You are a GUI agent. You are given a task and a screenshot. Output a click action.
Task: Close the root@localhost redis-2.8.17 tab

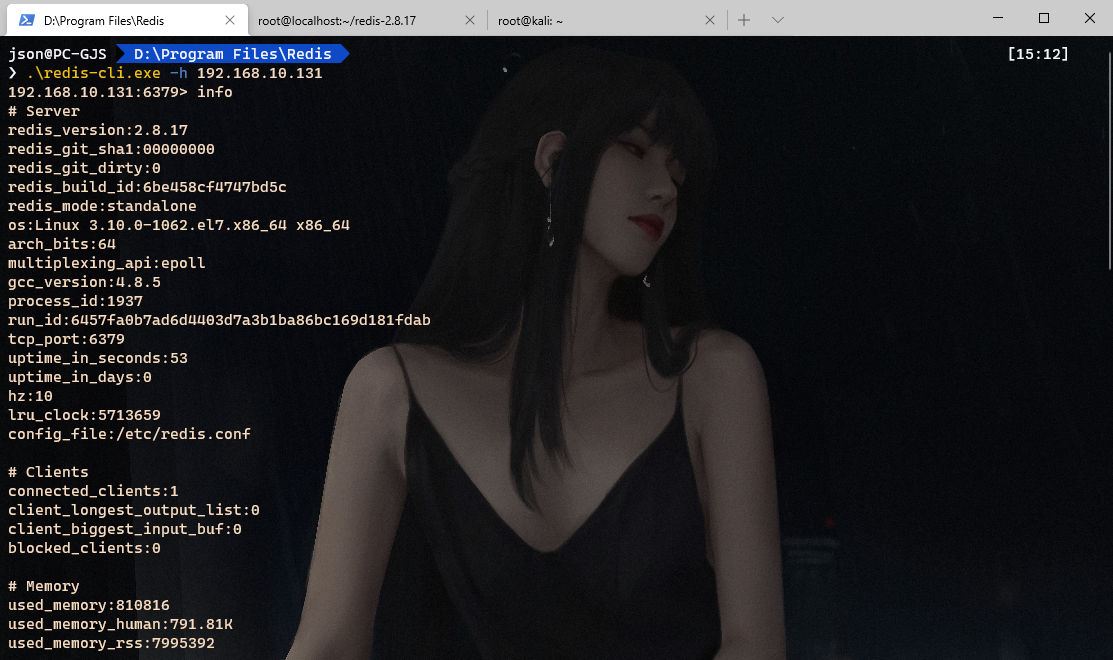click(x=470, y=20)
